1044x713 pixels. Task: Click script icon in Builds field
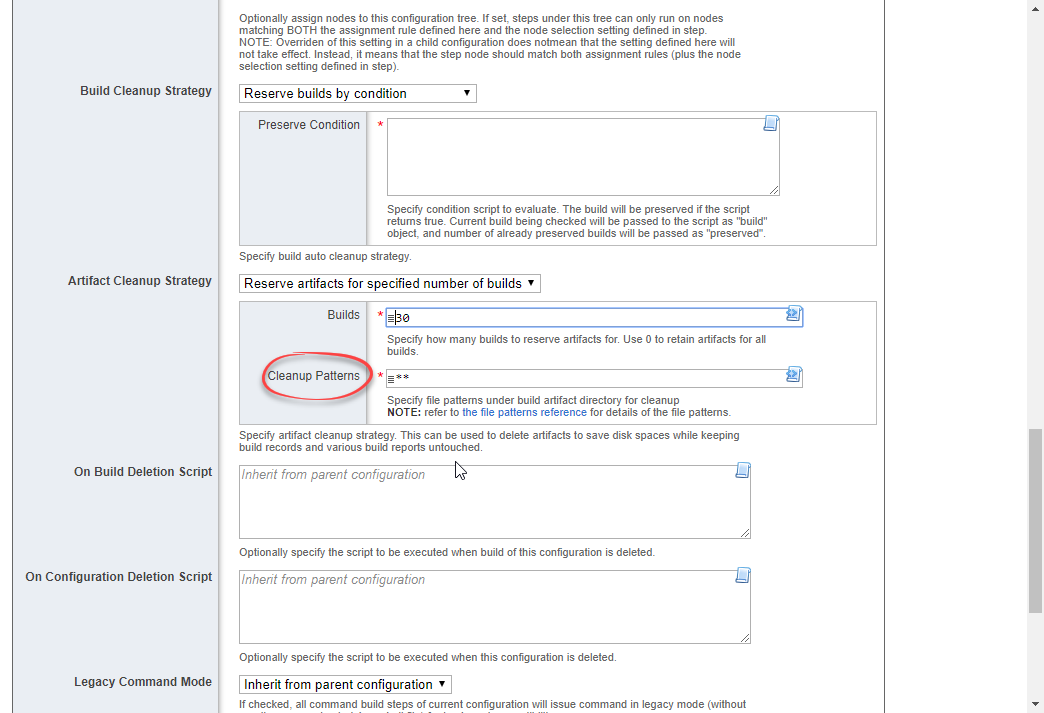click(793, 314)
